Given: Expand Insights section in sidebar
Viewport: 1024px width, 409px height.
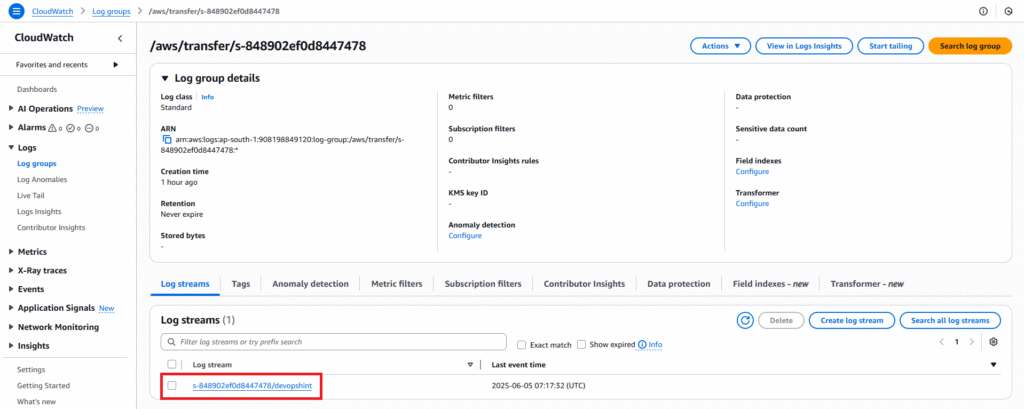Looking at the screenshot, I should (11, 346).
